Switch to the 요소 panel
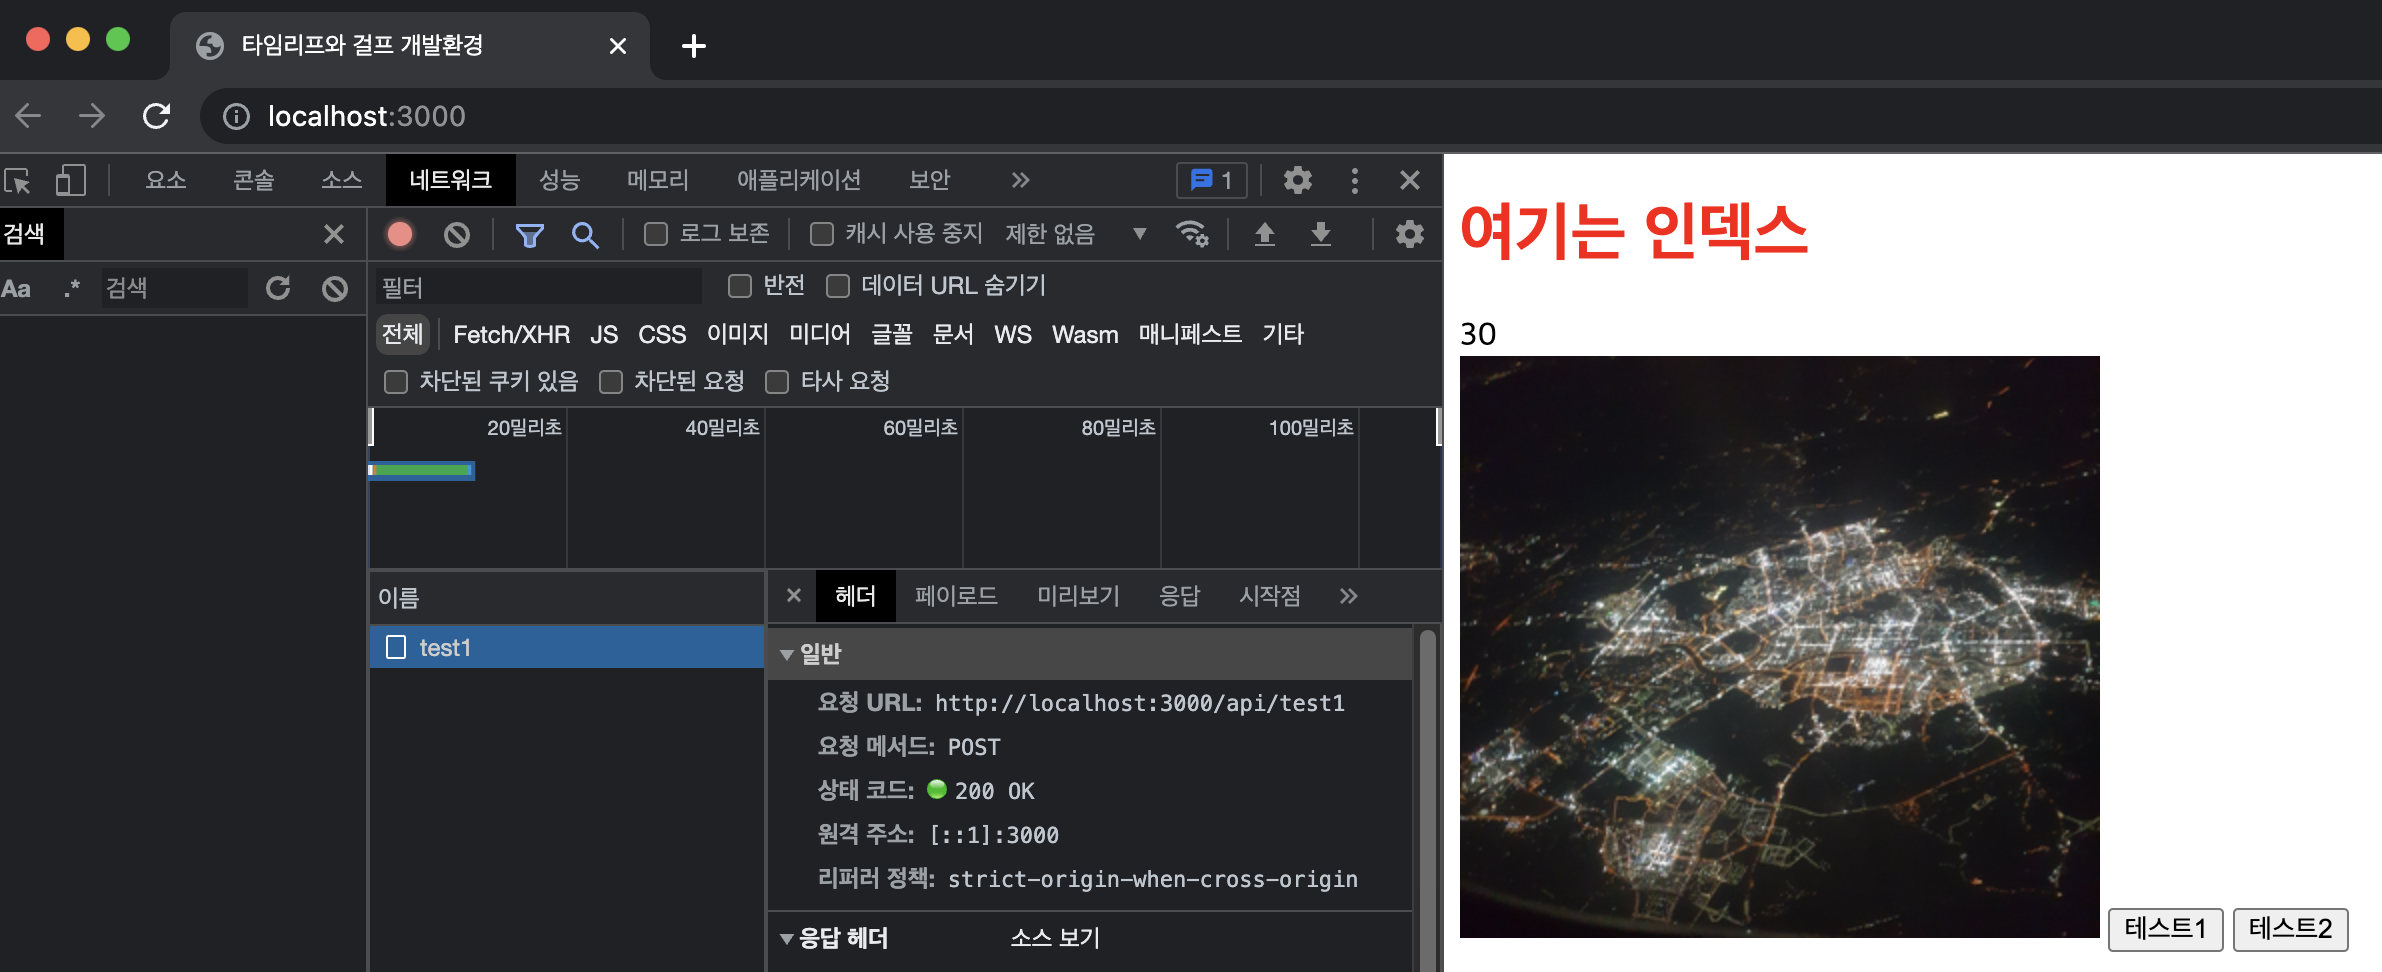Viewport: 2382px width, 972px height. click(166, 180)
